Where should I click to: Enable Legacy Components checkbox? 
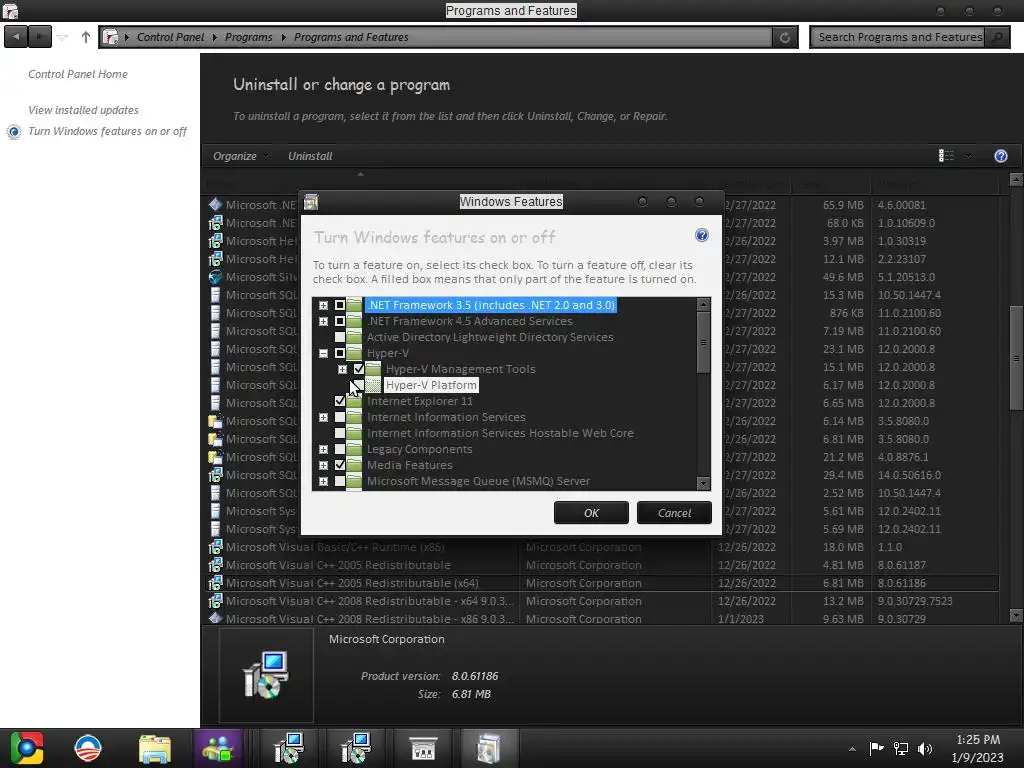click(x=340, y=449)
